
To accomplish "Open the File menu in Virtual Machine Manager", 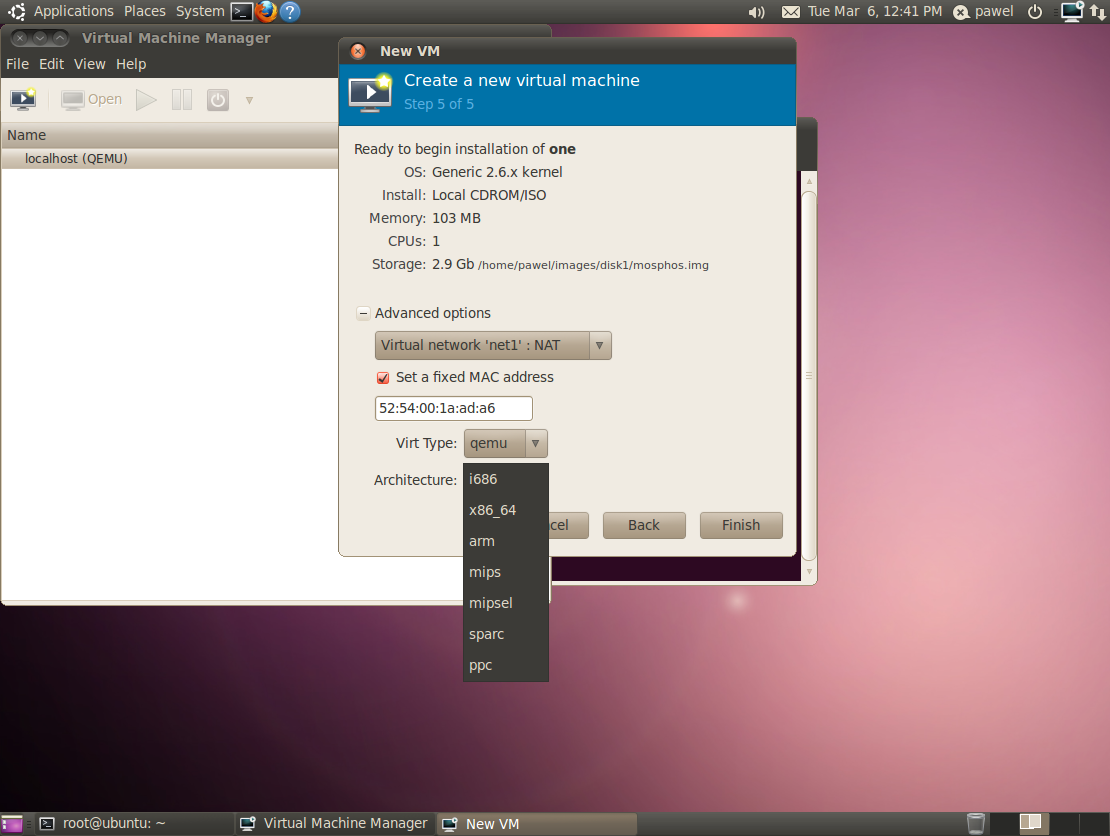I will click(17, 64).
